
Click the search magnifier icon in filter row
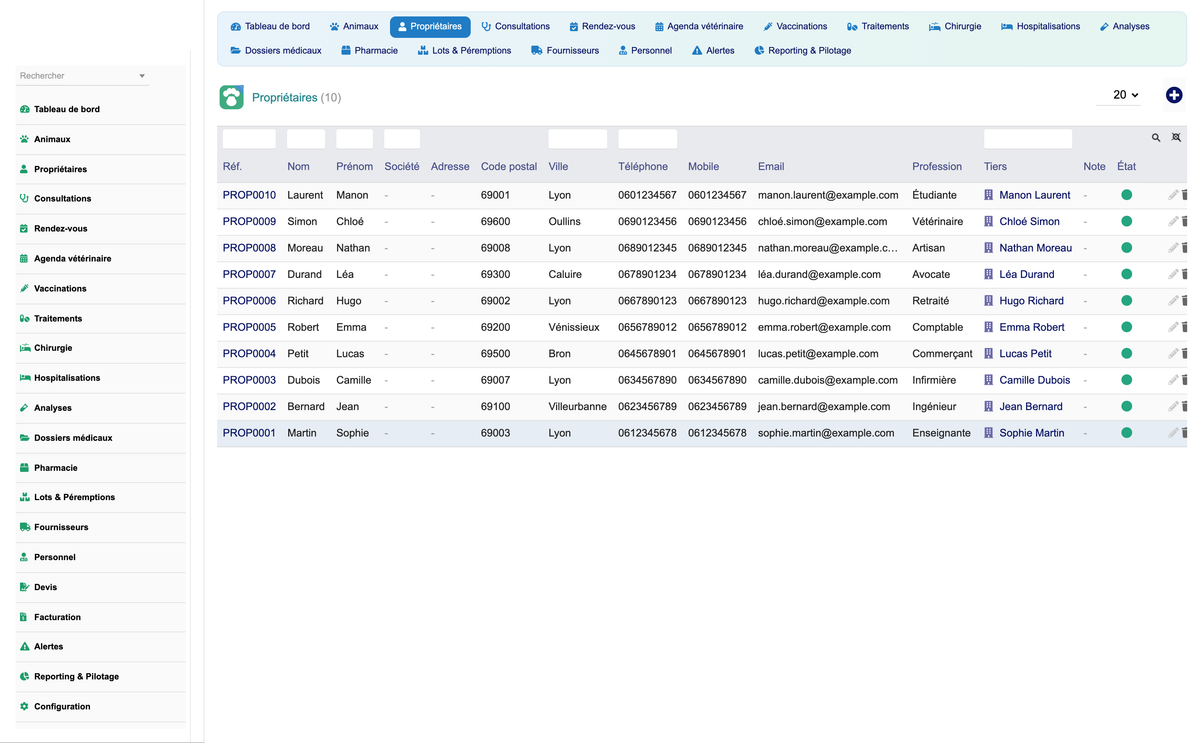point(1156,138)
